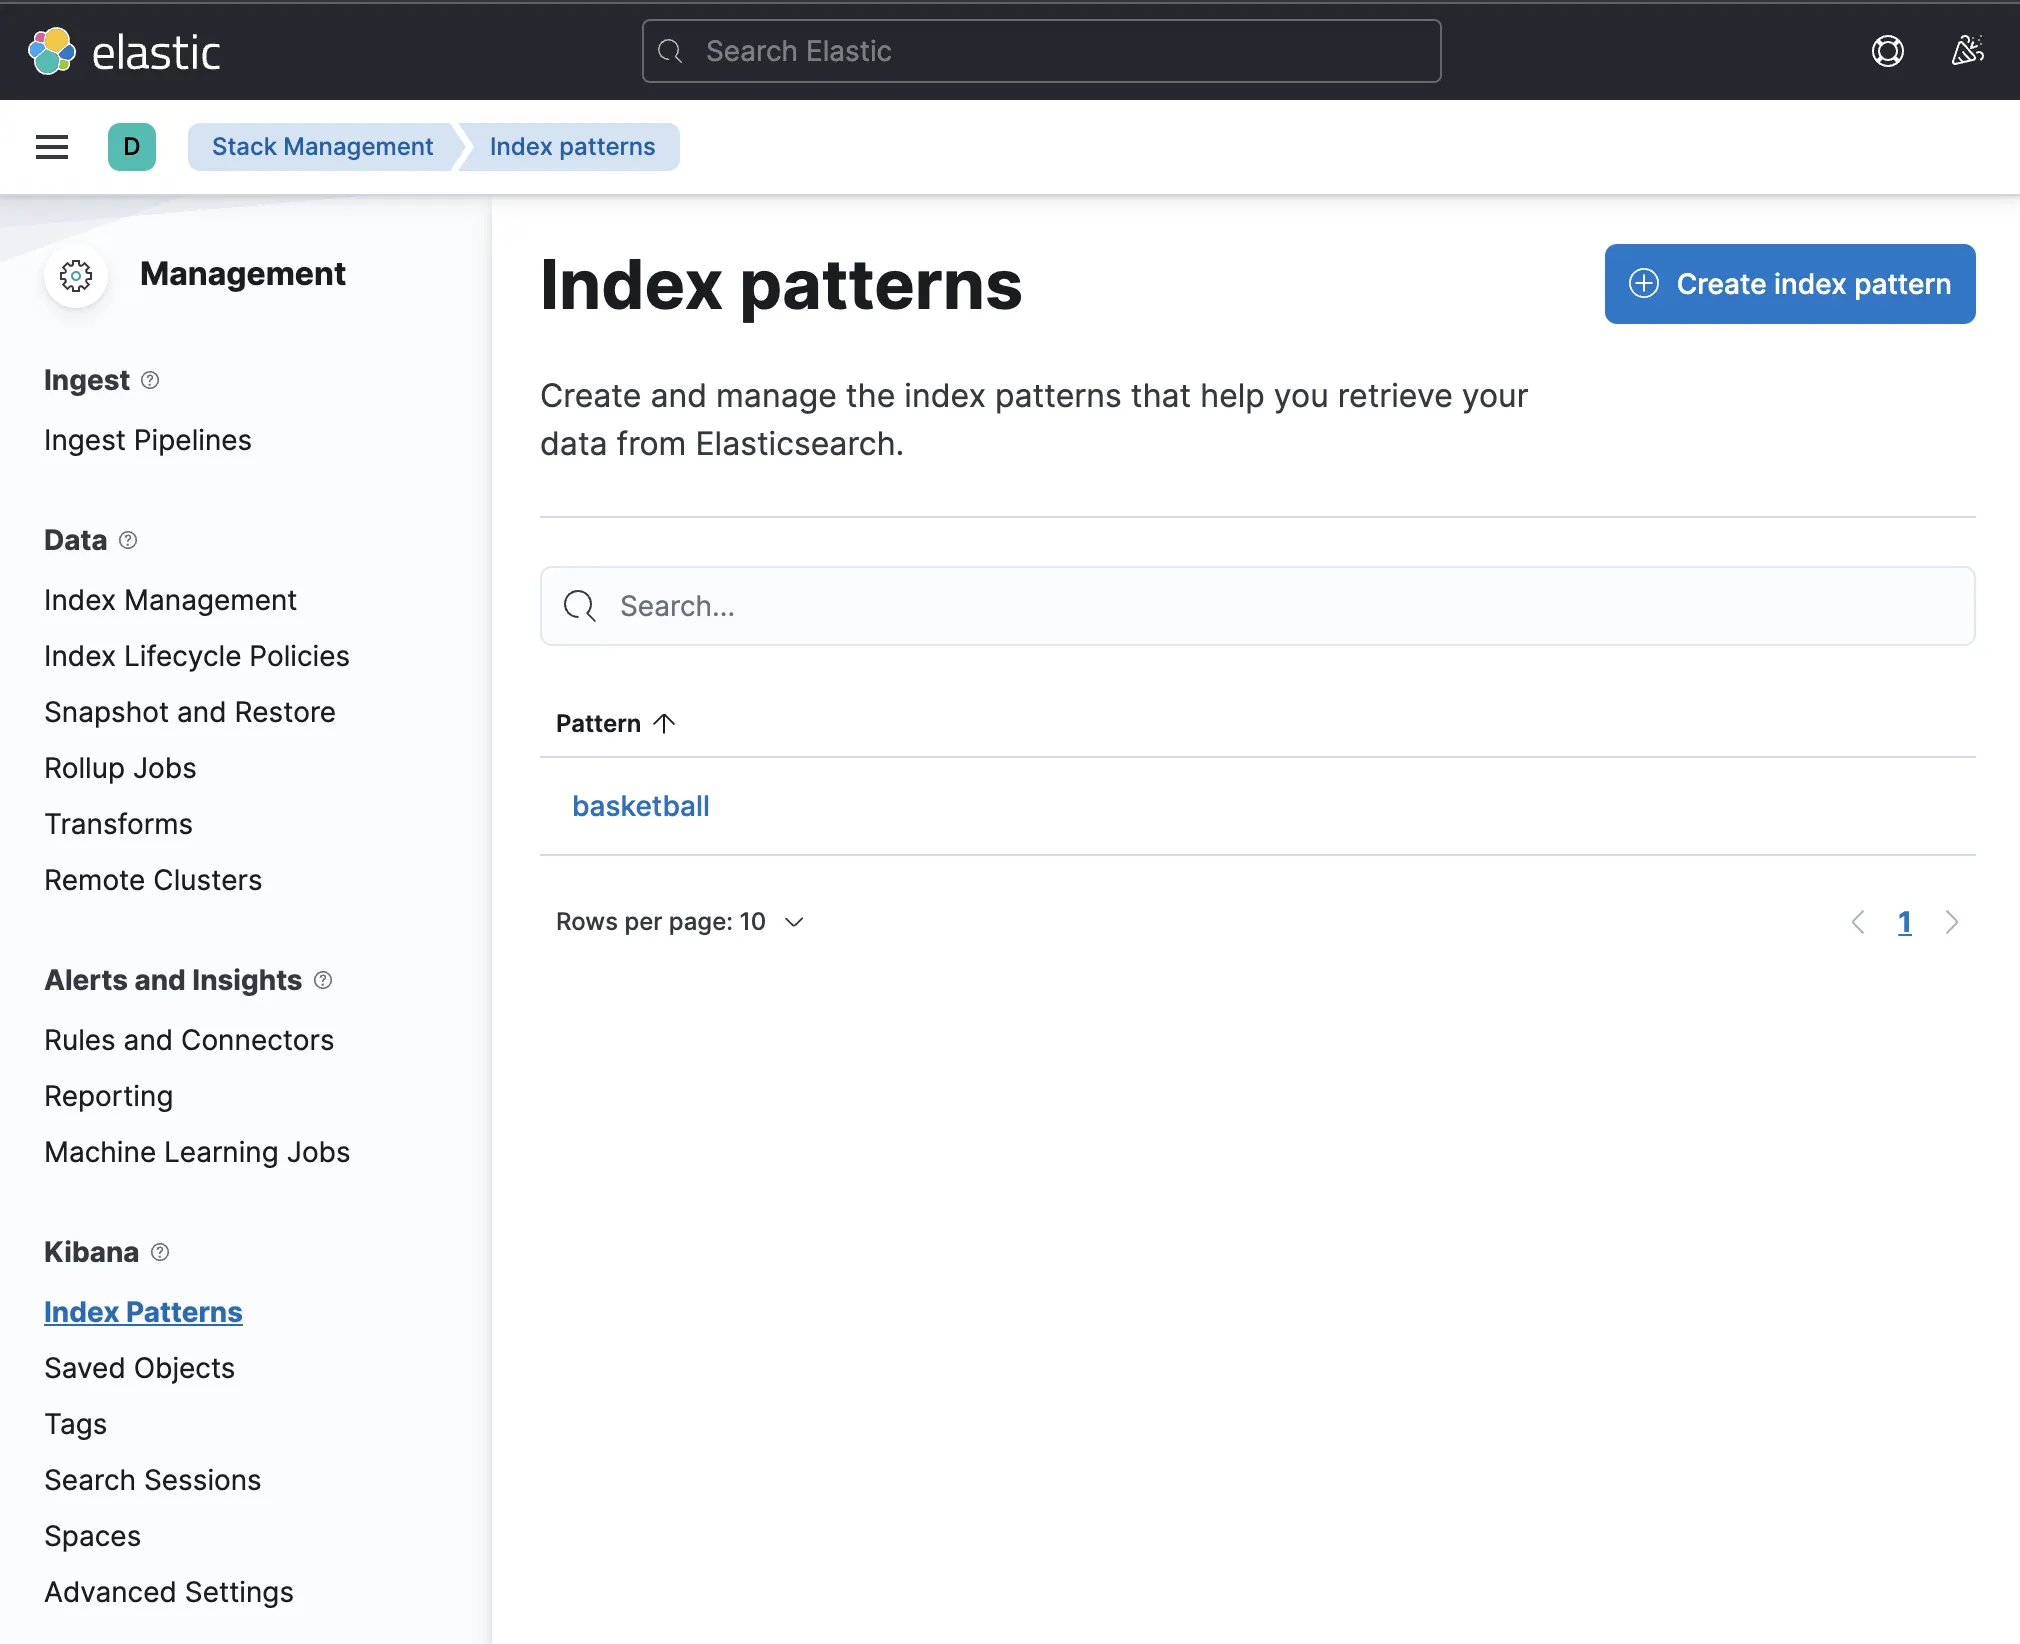The width and height of the screenshot is (2020, 1644).
Task: Click help icon beside Alerts and Insights
Action: tap(323, 980)
